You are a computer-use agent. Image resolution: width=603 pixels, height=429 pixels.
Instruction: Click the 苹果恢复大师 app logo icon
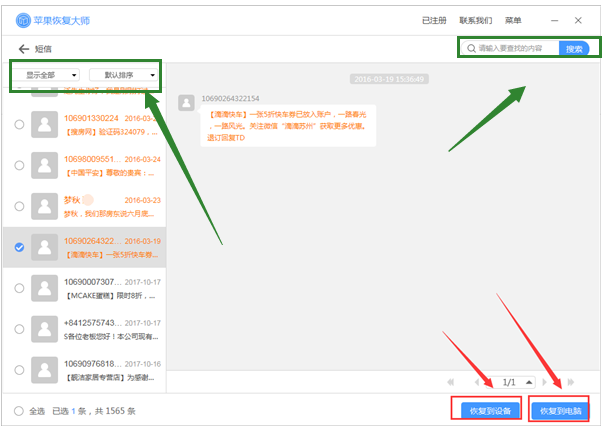(x=23, y=20)
